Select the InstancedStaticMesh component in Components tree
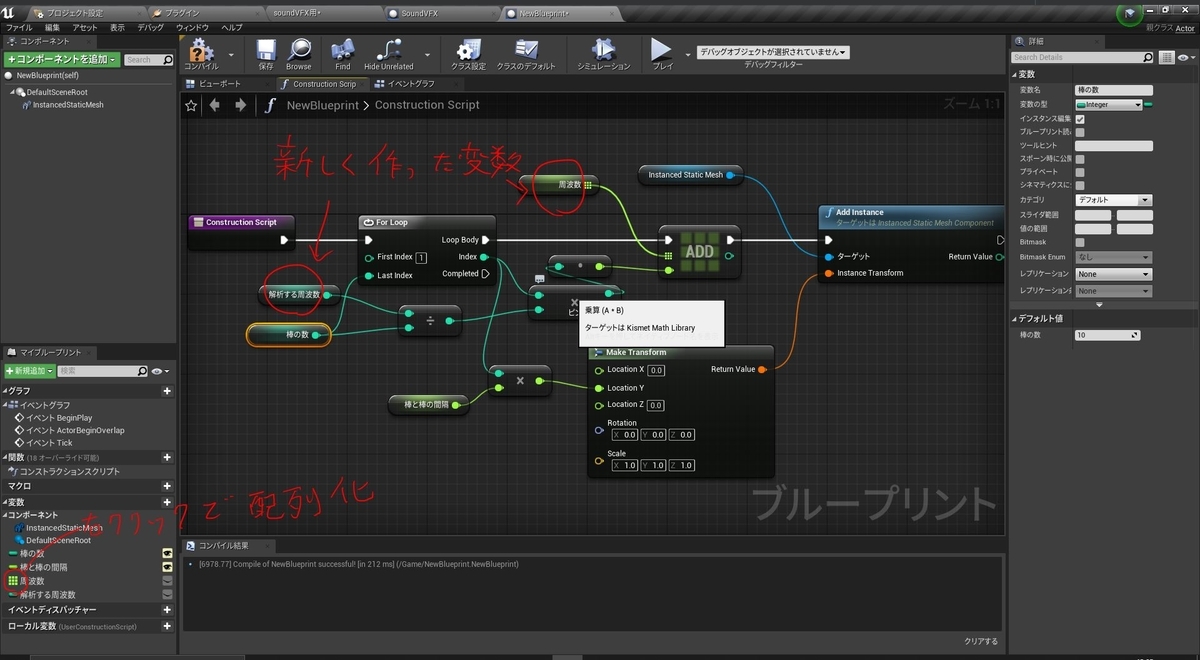The image size is (1200, 660). (67, 104)
